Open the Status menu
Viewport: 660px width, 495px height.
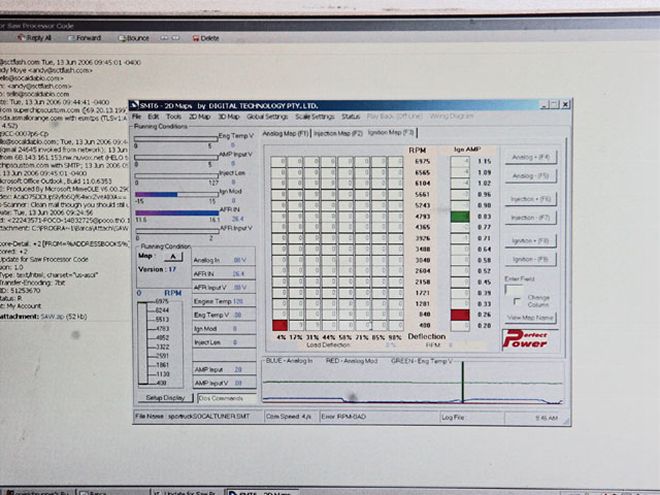pyautogui.click(x=350, y=116)
